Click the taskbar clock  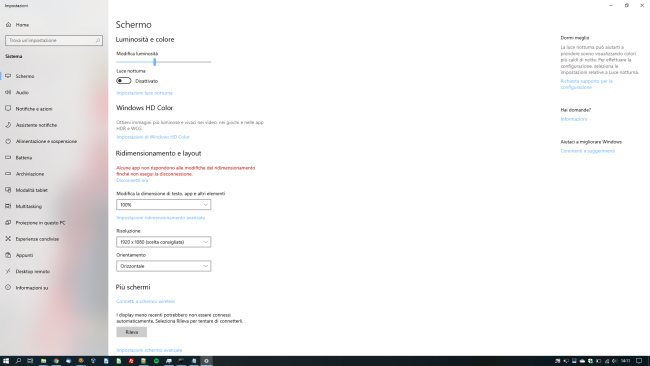[626, 361]
